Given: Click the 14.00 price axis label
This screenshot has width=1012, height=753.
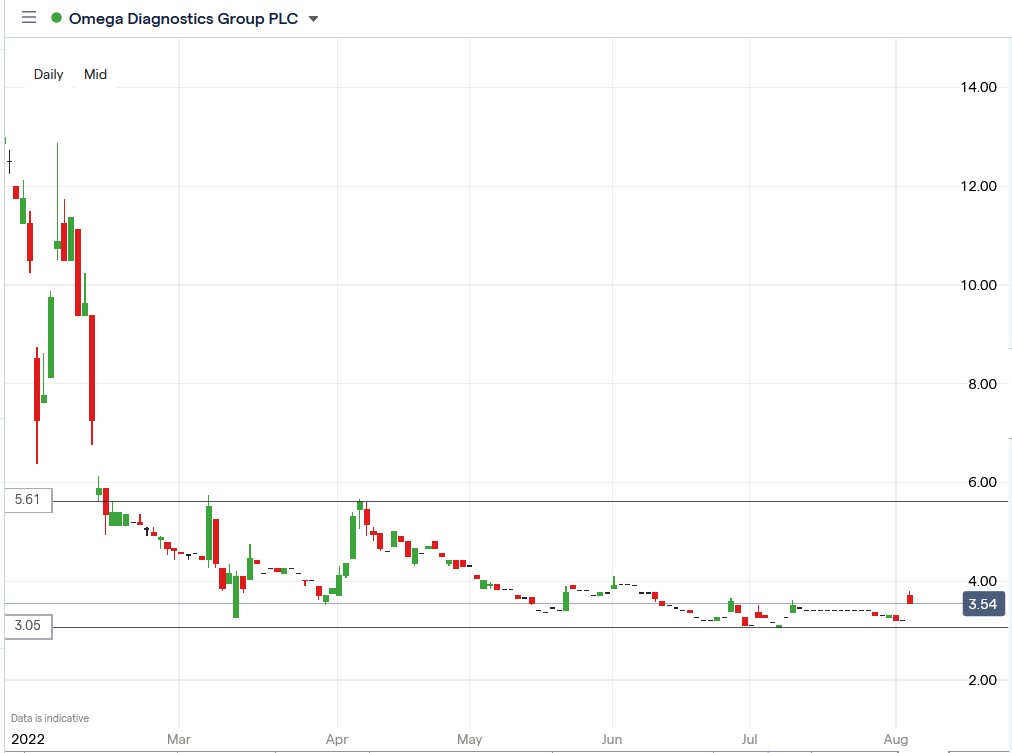Looking at the screenshot, I should click(978, 87).
